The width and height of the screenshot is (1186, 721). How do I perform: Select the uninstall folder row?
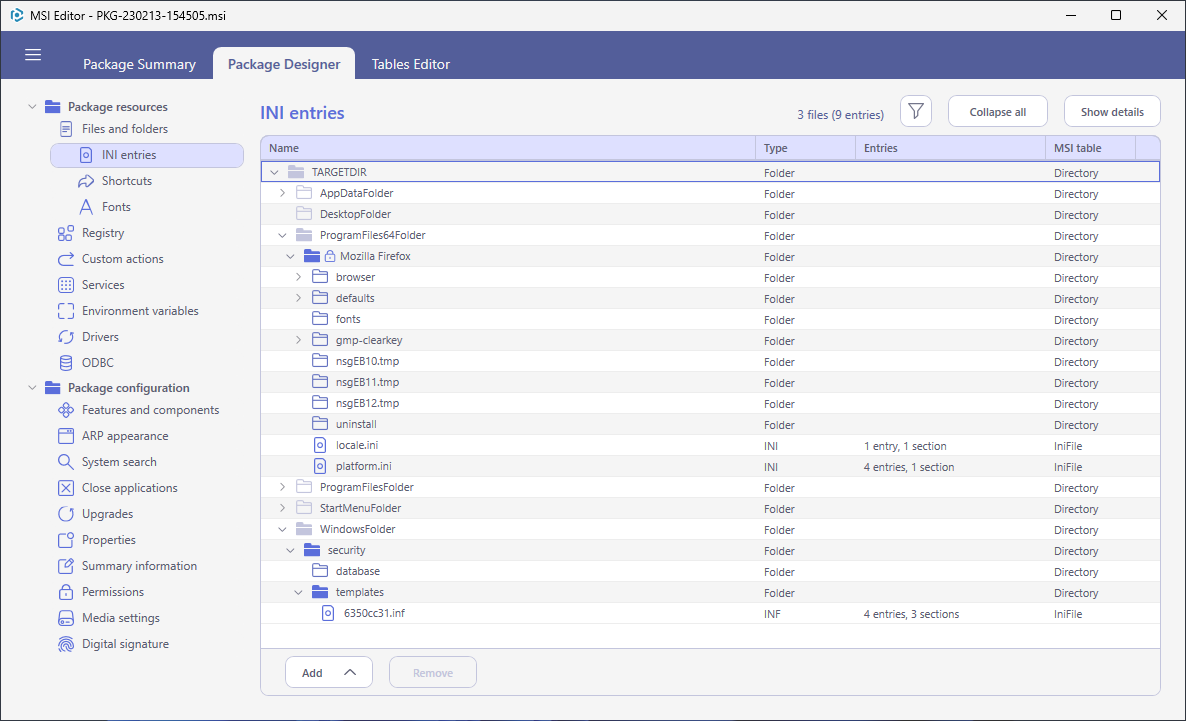(710, 424)
